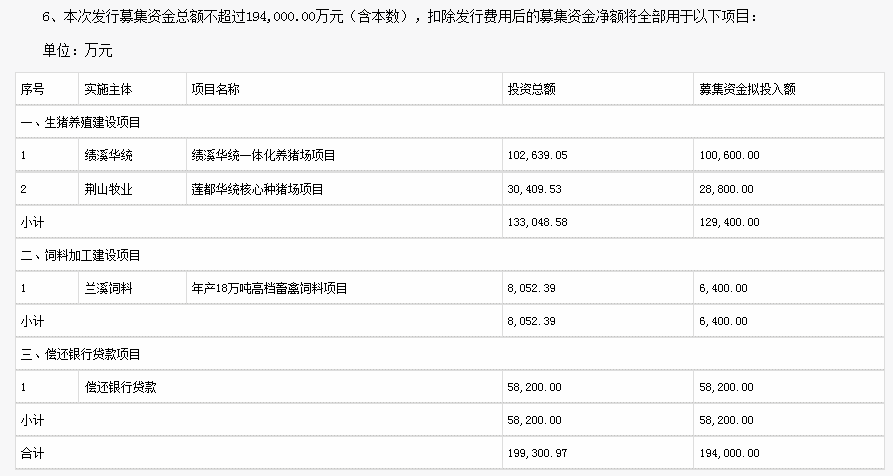Click total investment 199,300.97
This screenshot has height=476, width=893.
538,453
